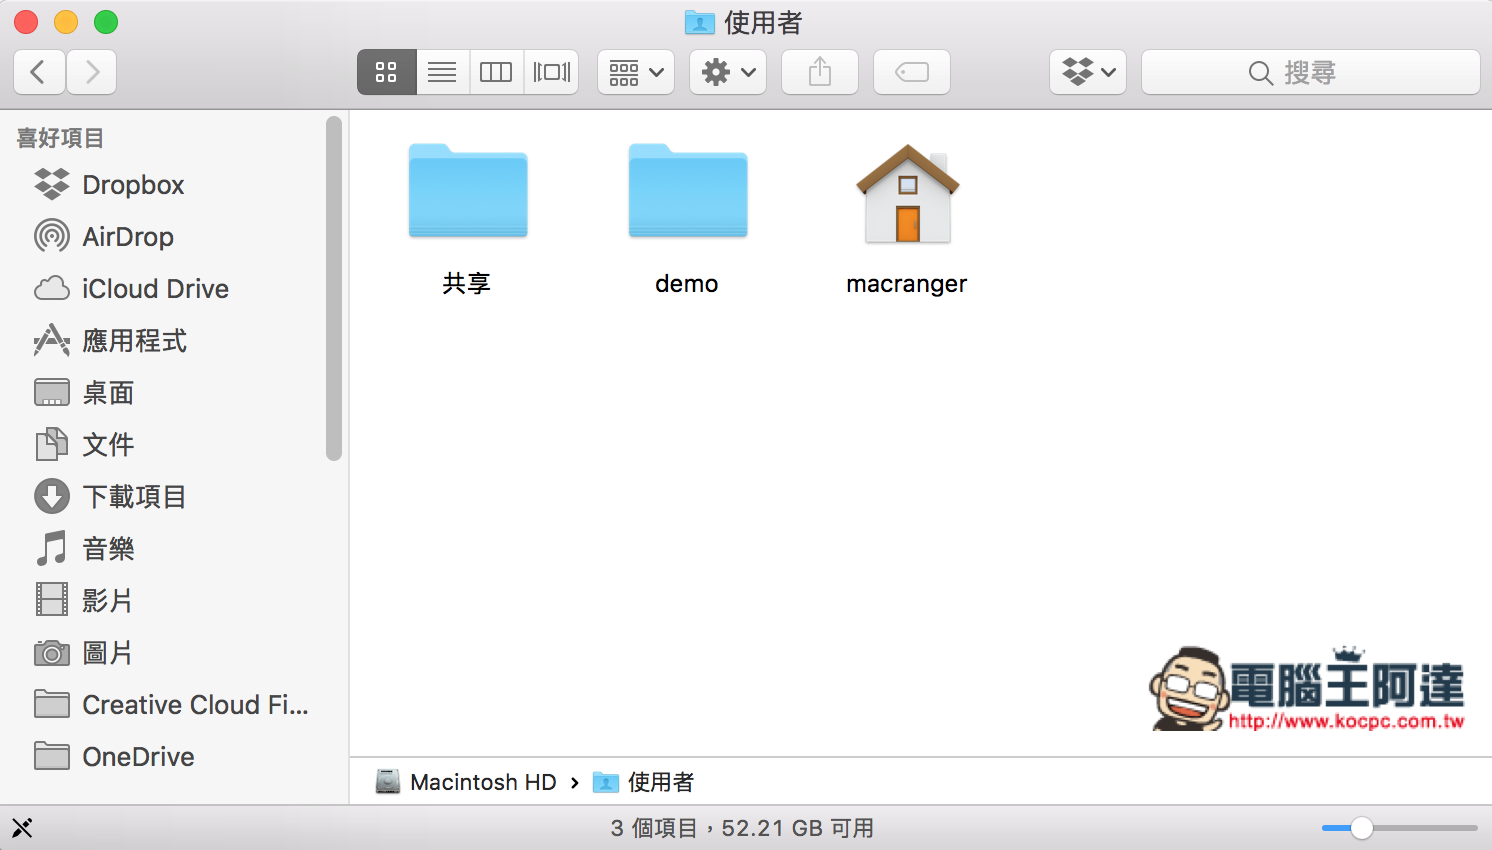This screenshot has width=1492, height=850.
Task: Click the 搜尋 search field
Action: (x=1311, y=72)
